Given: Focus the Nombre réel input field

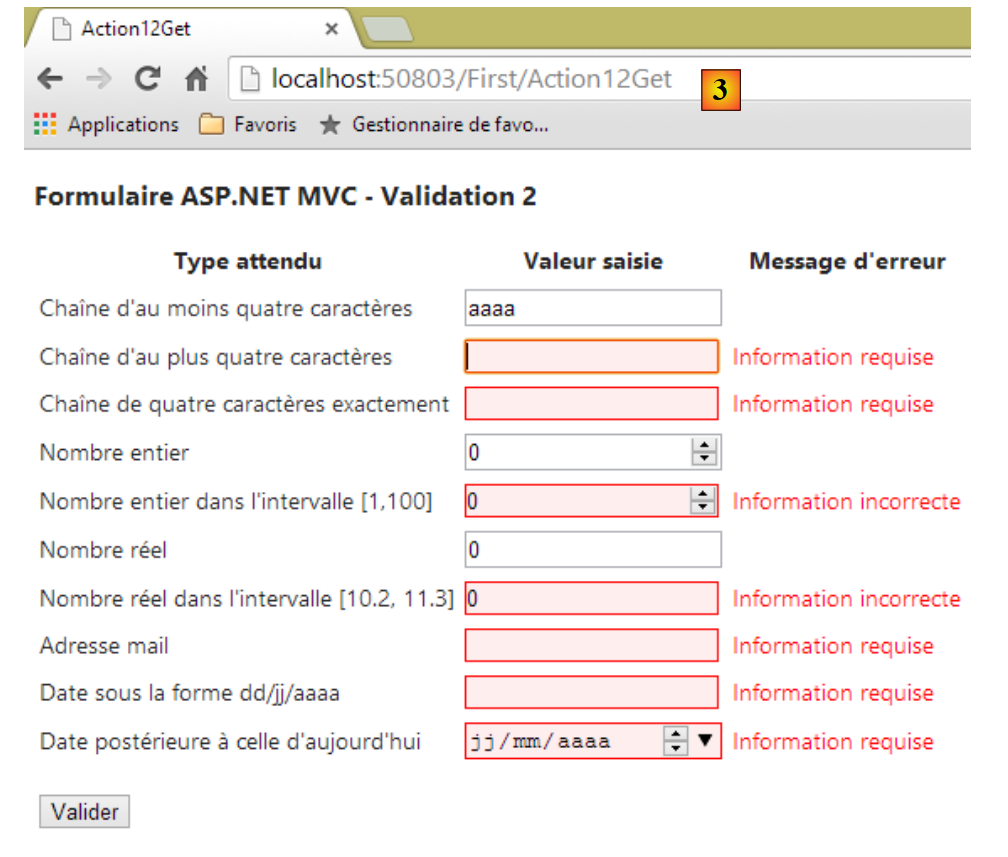Looking at the screenshot, I should pyautogui.click(x=592, y=550).
